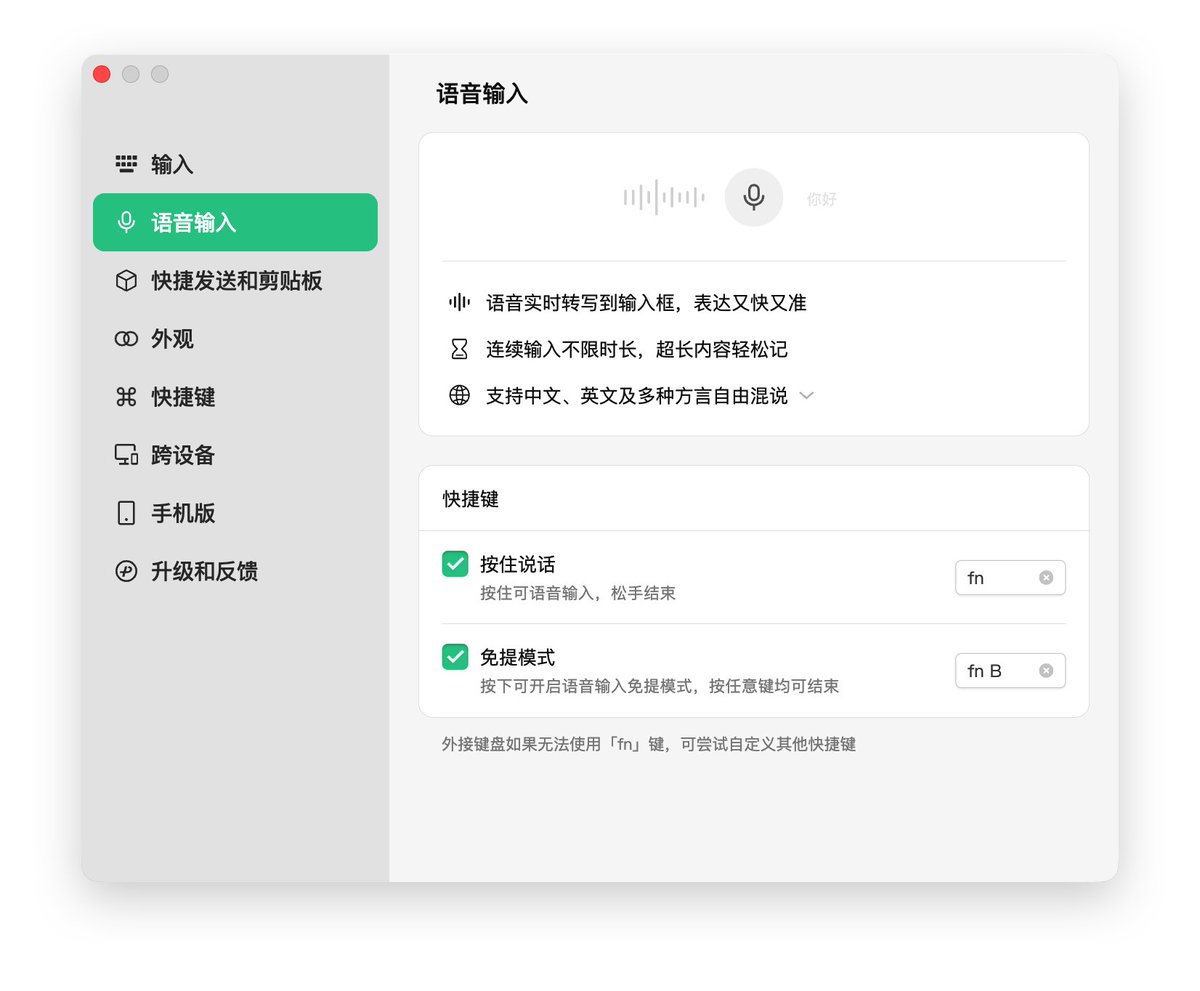Close the window with the red button

[x=101, y=74]
